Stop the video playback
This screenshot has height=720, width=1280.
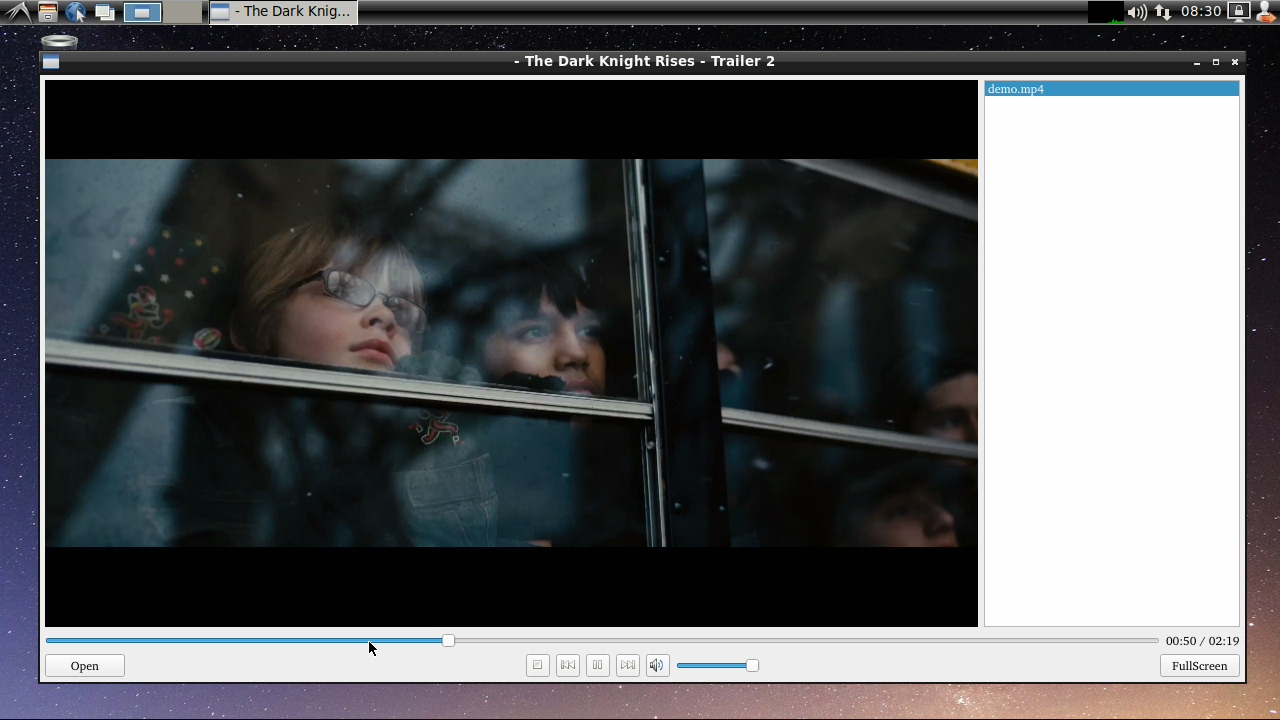[537, 665]
